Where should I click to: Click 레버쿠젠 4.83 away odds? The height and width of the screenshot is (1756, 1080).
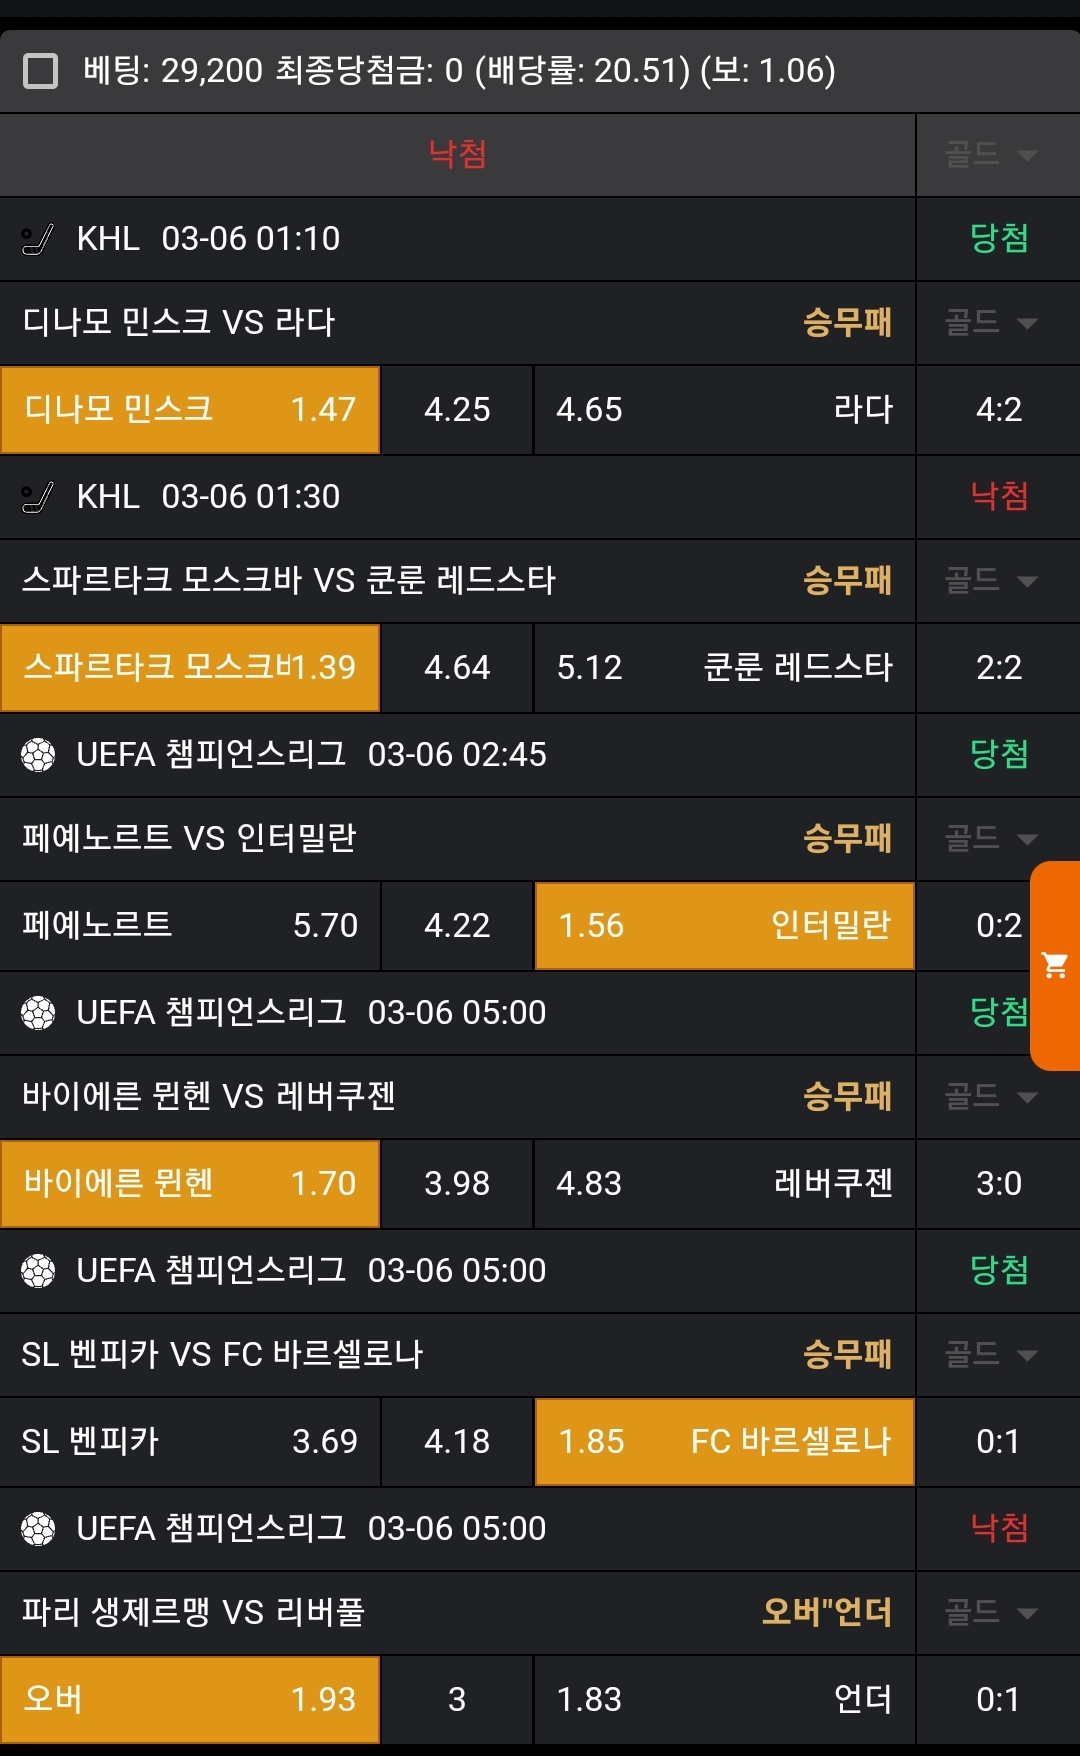pyautogui.click(x=724, y=1184)
